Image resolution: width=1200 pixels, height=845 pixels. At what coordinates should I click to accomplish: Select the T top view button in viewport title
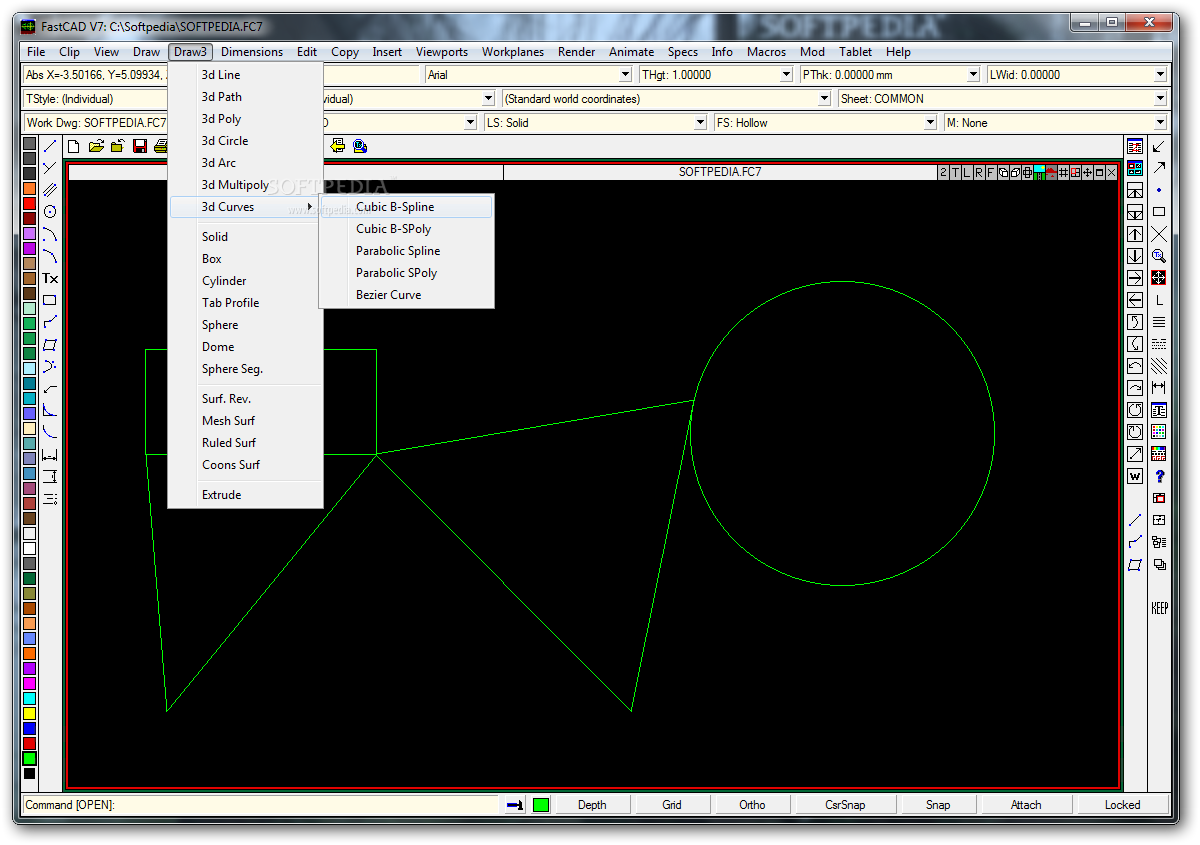955,172
